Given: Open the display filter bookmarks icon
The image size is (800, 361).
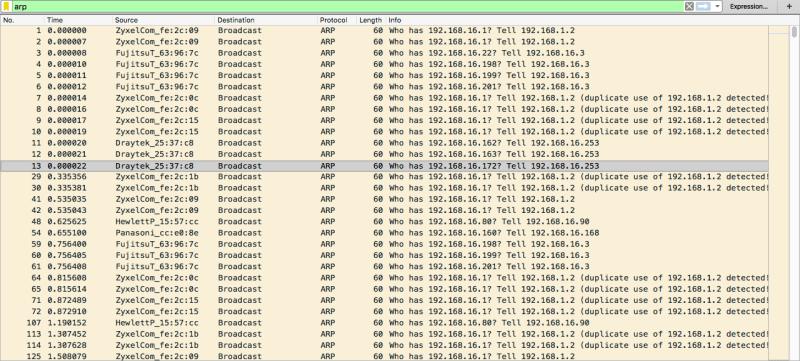Looking at the screenshot, I should (7, 7).
